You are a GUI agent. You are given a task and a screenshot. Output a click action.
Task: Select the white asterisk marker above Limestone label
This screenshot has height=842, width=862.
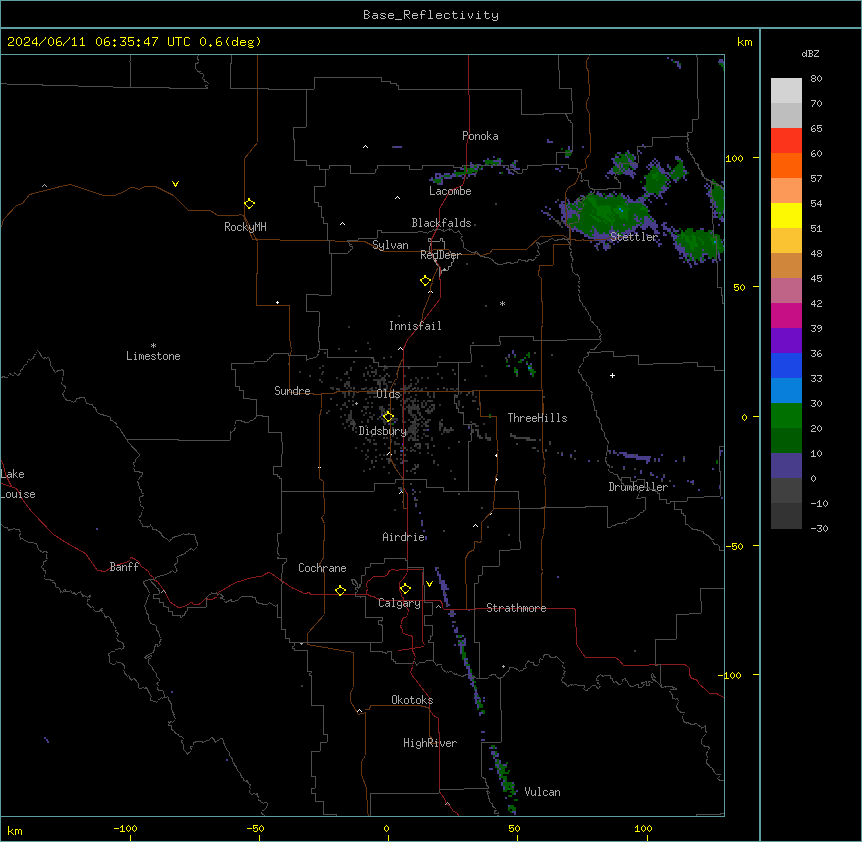click(x=153, y=346)
